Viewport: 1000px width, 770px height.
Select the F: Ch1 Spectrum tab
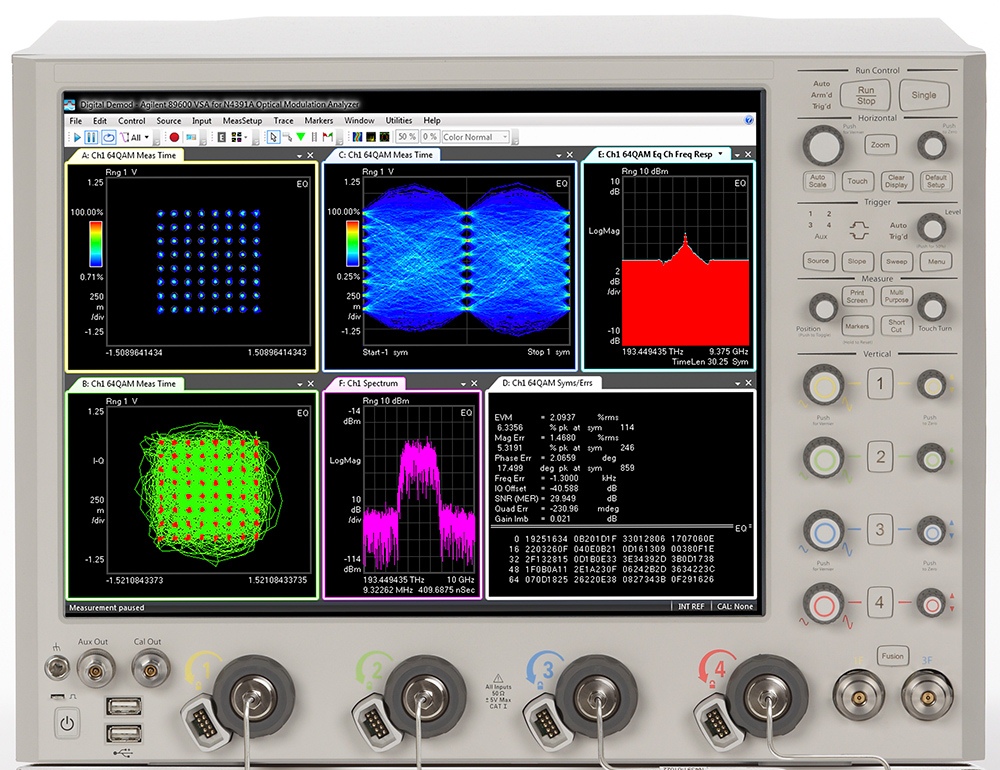366,383
